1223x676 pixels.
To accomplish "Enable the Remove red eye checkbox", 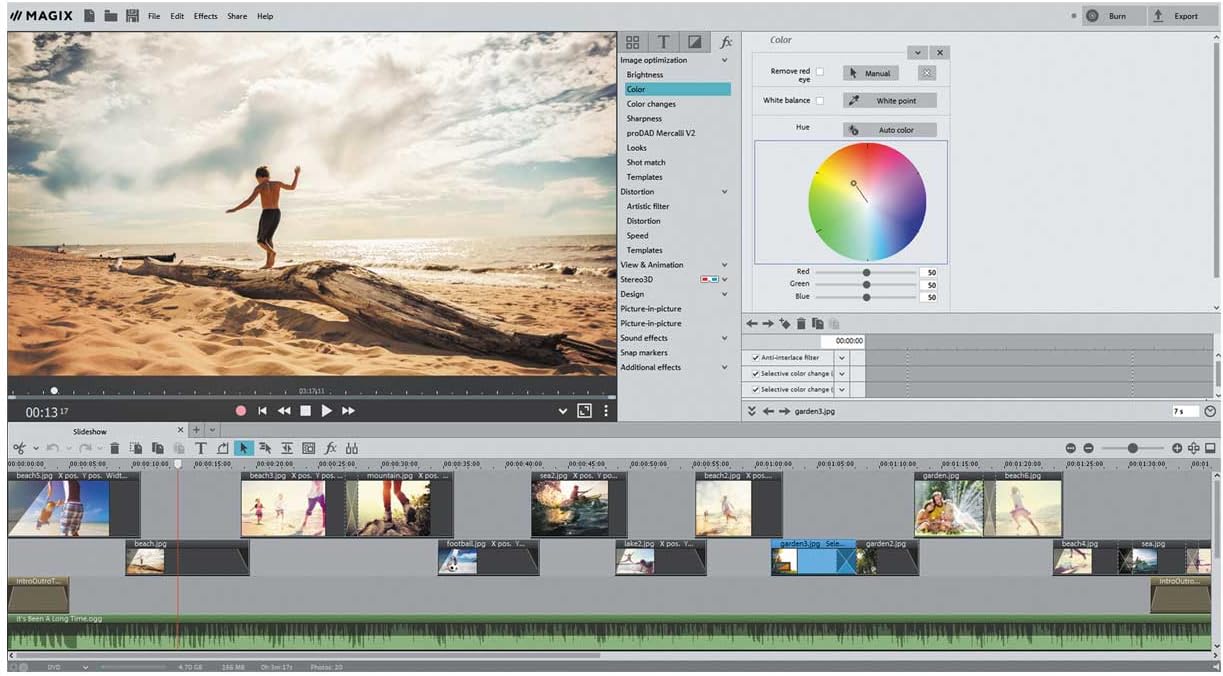I will click(820, 72).
